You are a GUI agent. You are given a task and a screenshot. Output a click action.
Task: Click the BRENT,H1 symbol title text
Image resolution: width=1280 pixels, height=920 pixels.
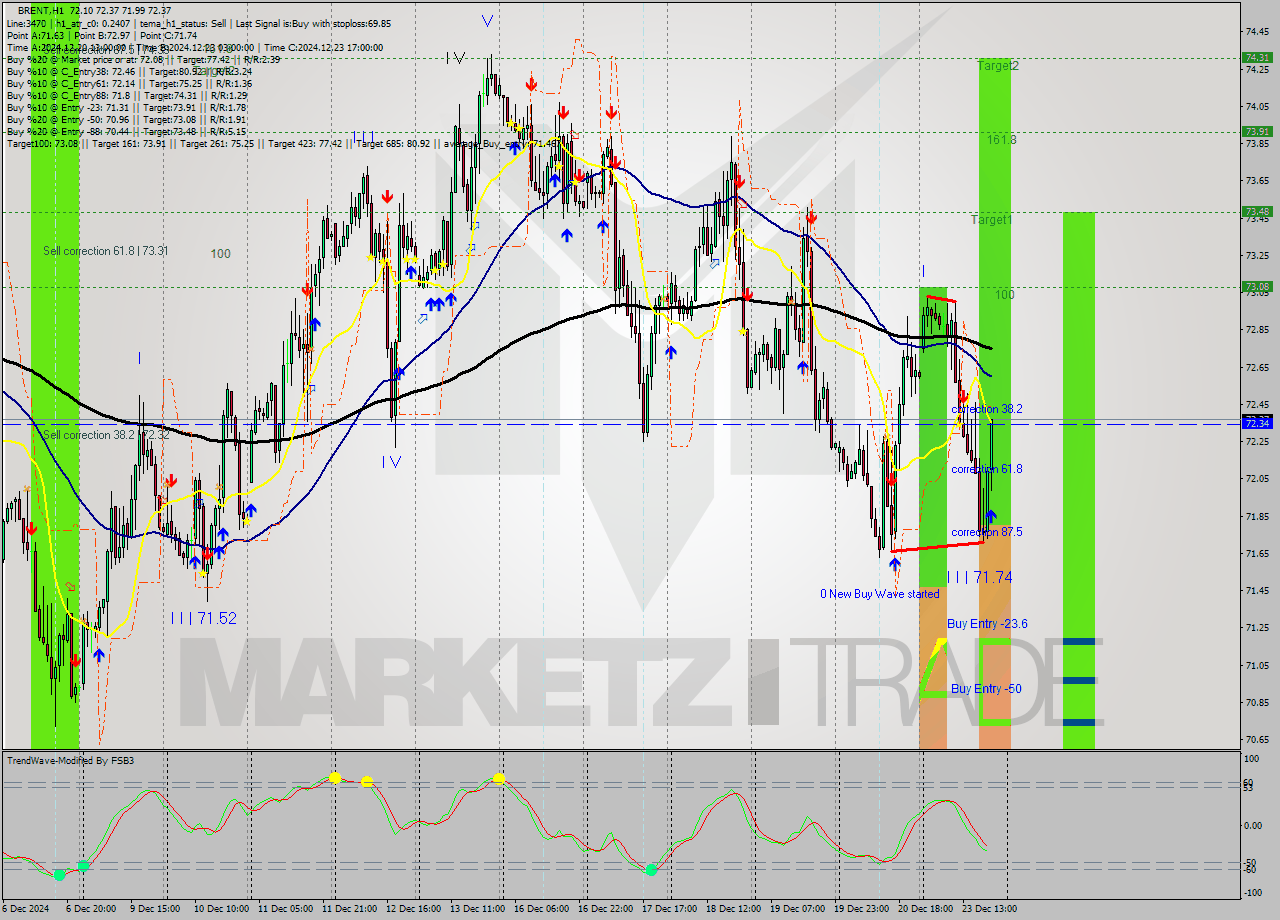(x=42, y=10)
